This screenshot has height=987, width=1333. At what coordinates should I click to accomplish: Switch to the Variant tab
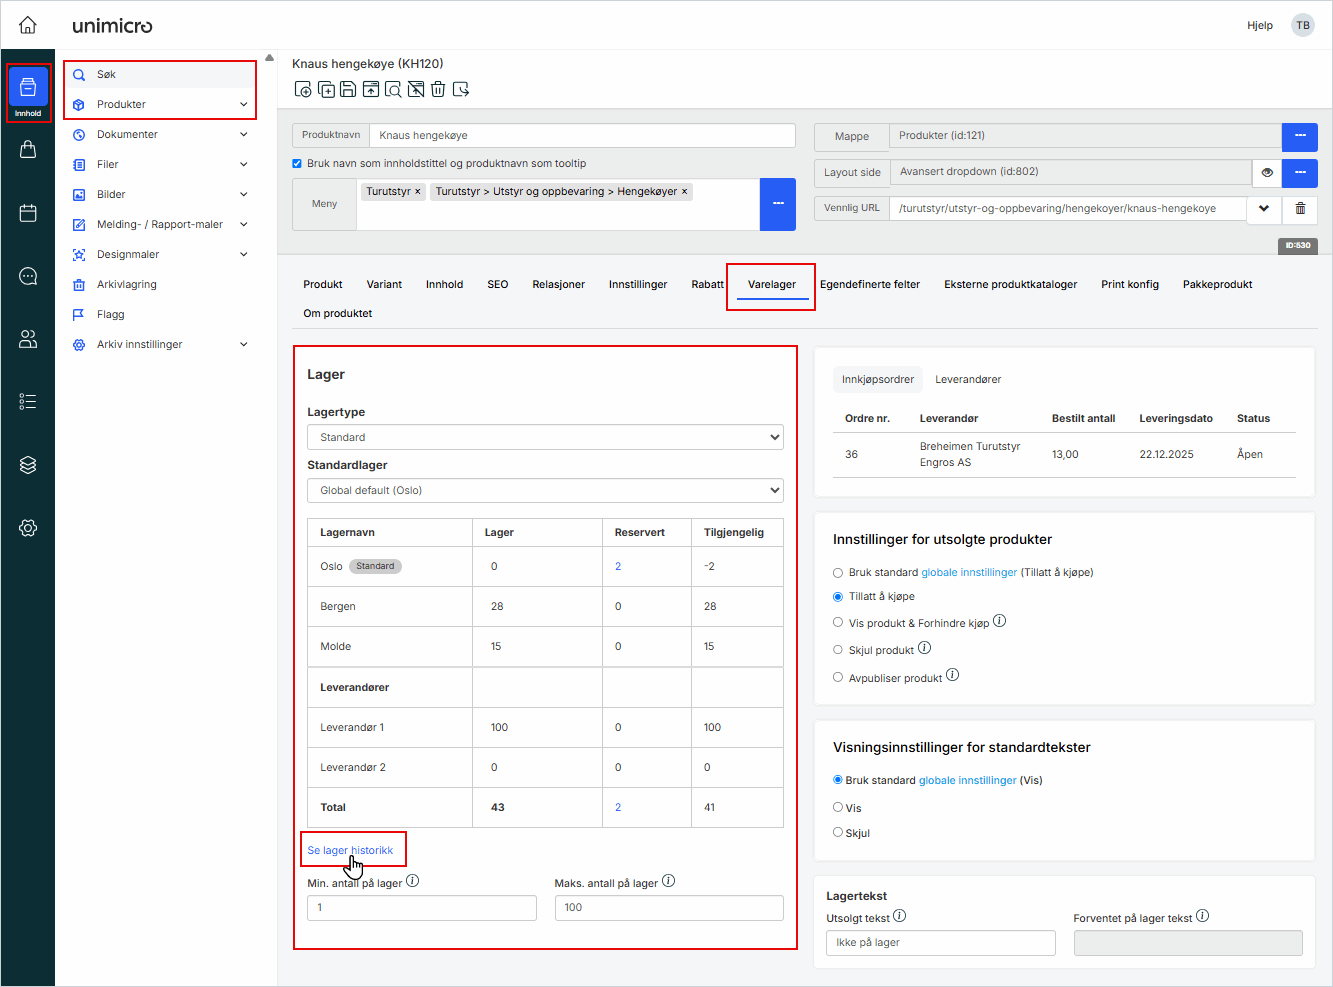coord(384,284)
